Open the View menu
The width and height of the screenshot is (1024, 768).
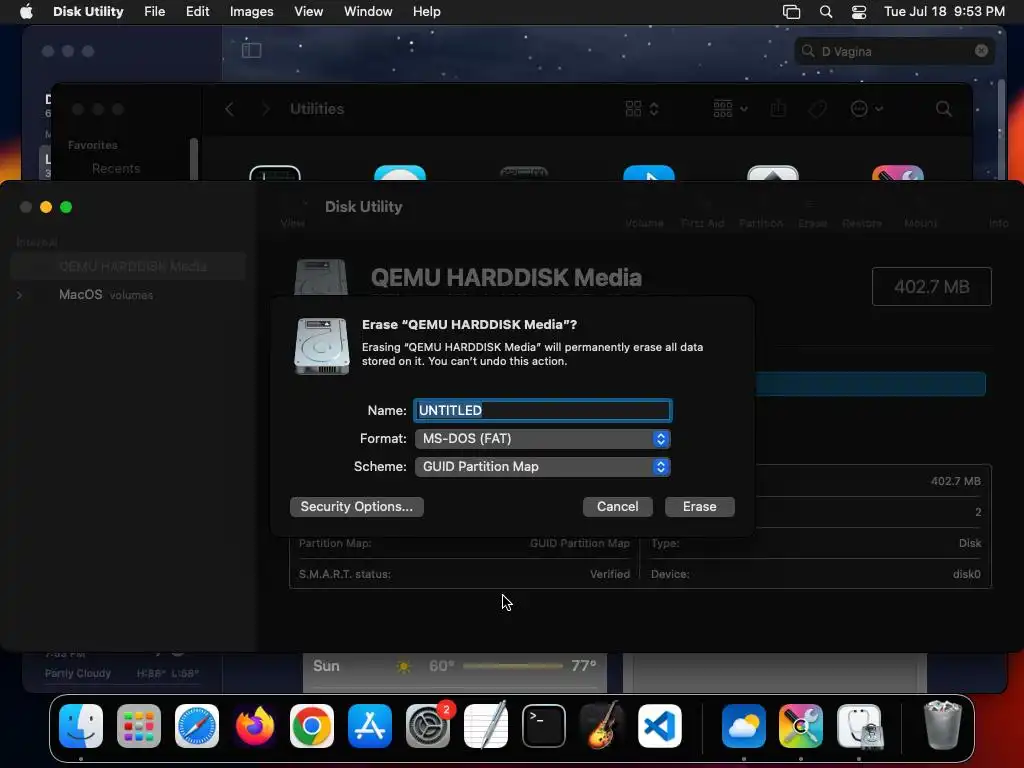(308, 12)
